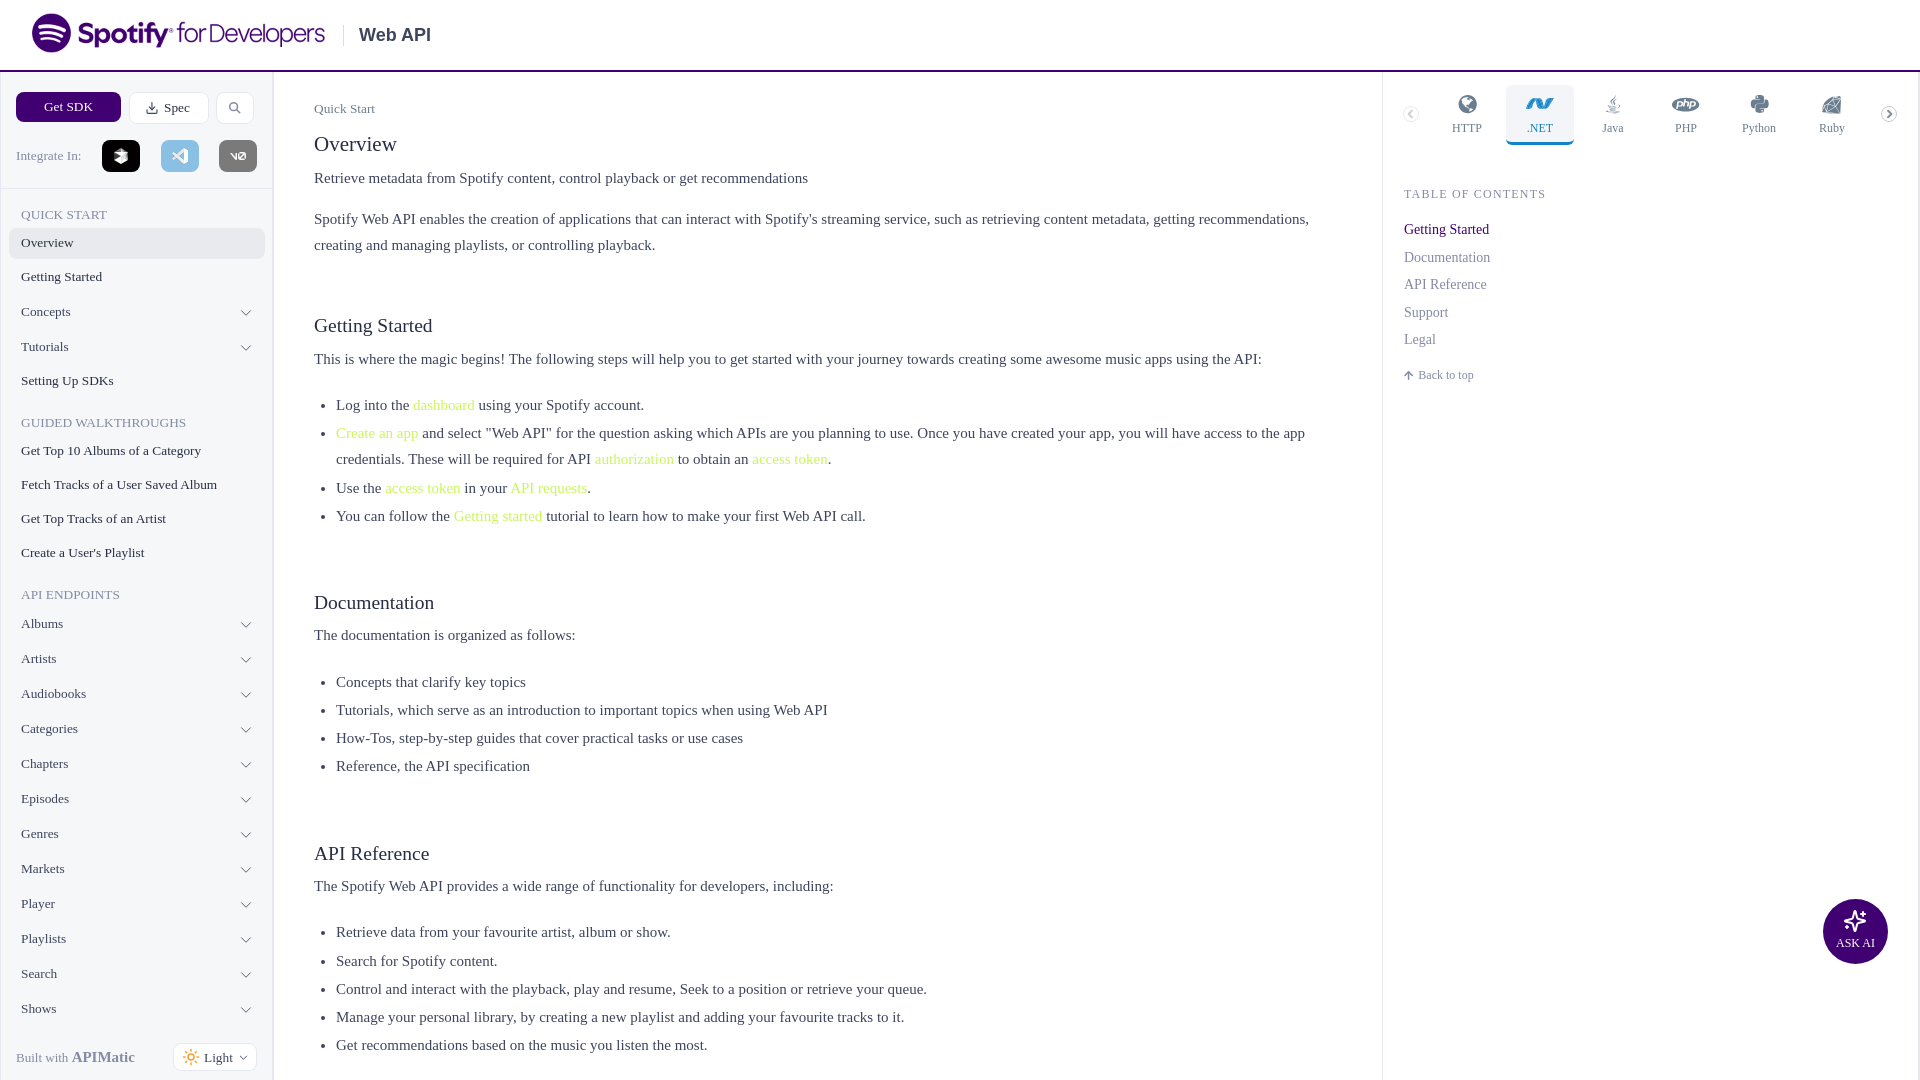
Task: Click the API requests link
Action: coord(548,488)
